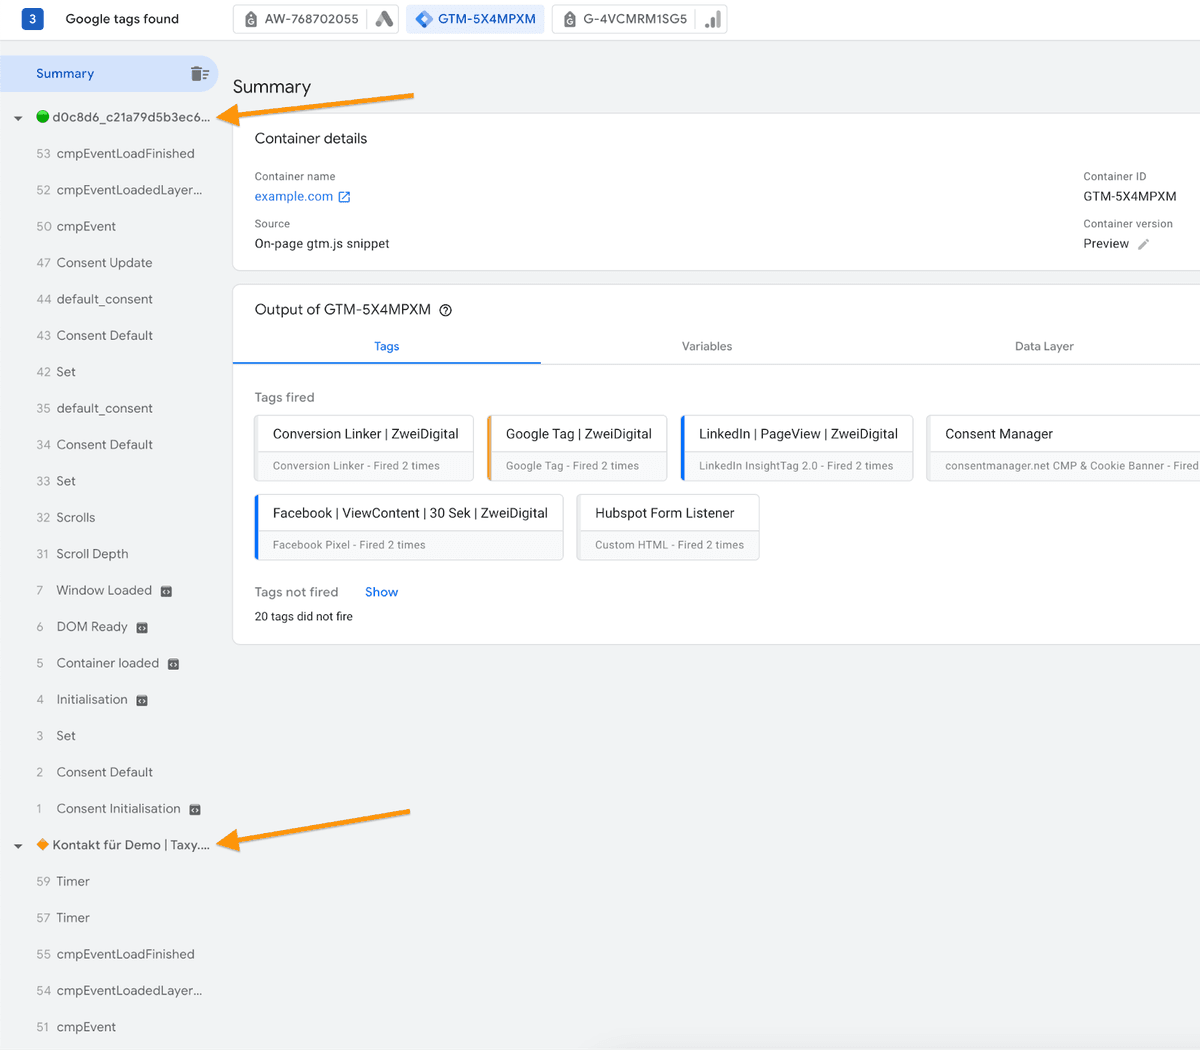Select the Timer event numbered 59
Viewport: 1200px width, 1050px height.
(73, 881)
